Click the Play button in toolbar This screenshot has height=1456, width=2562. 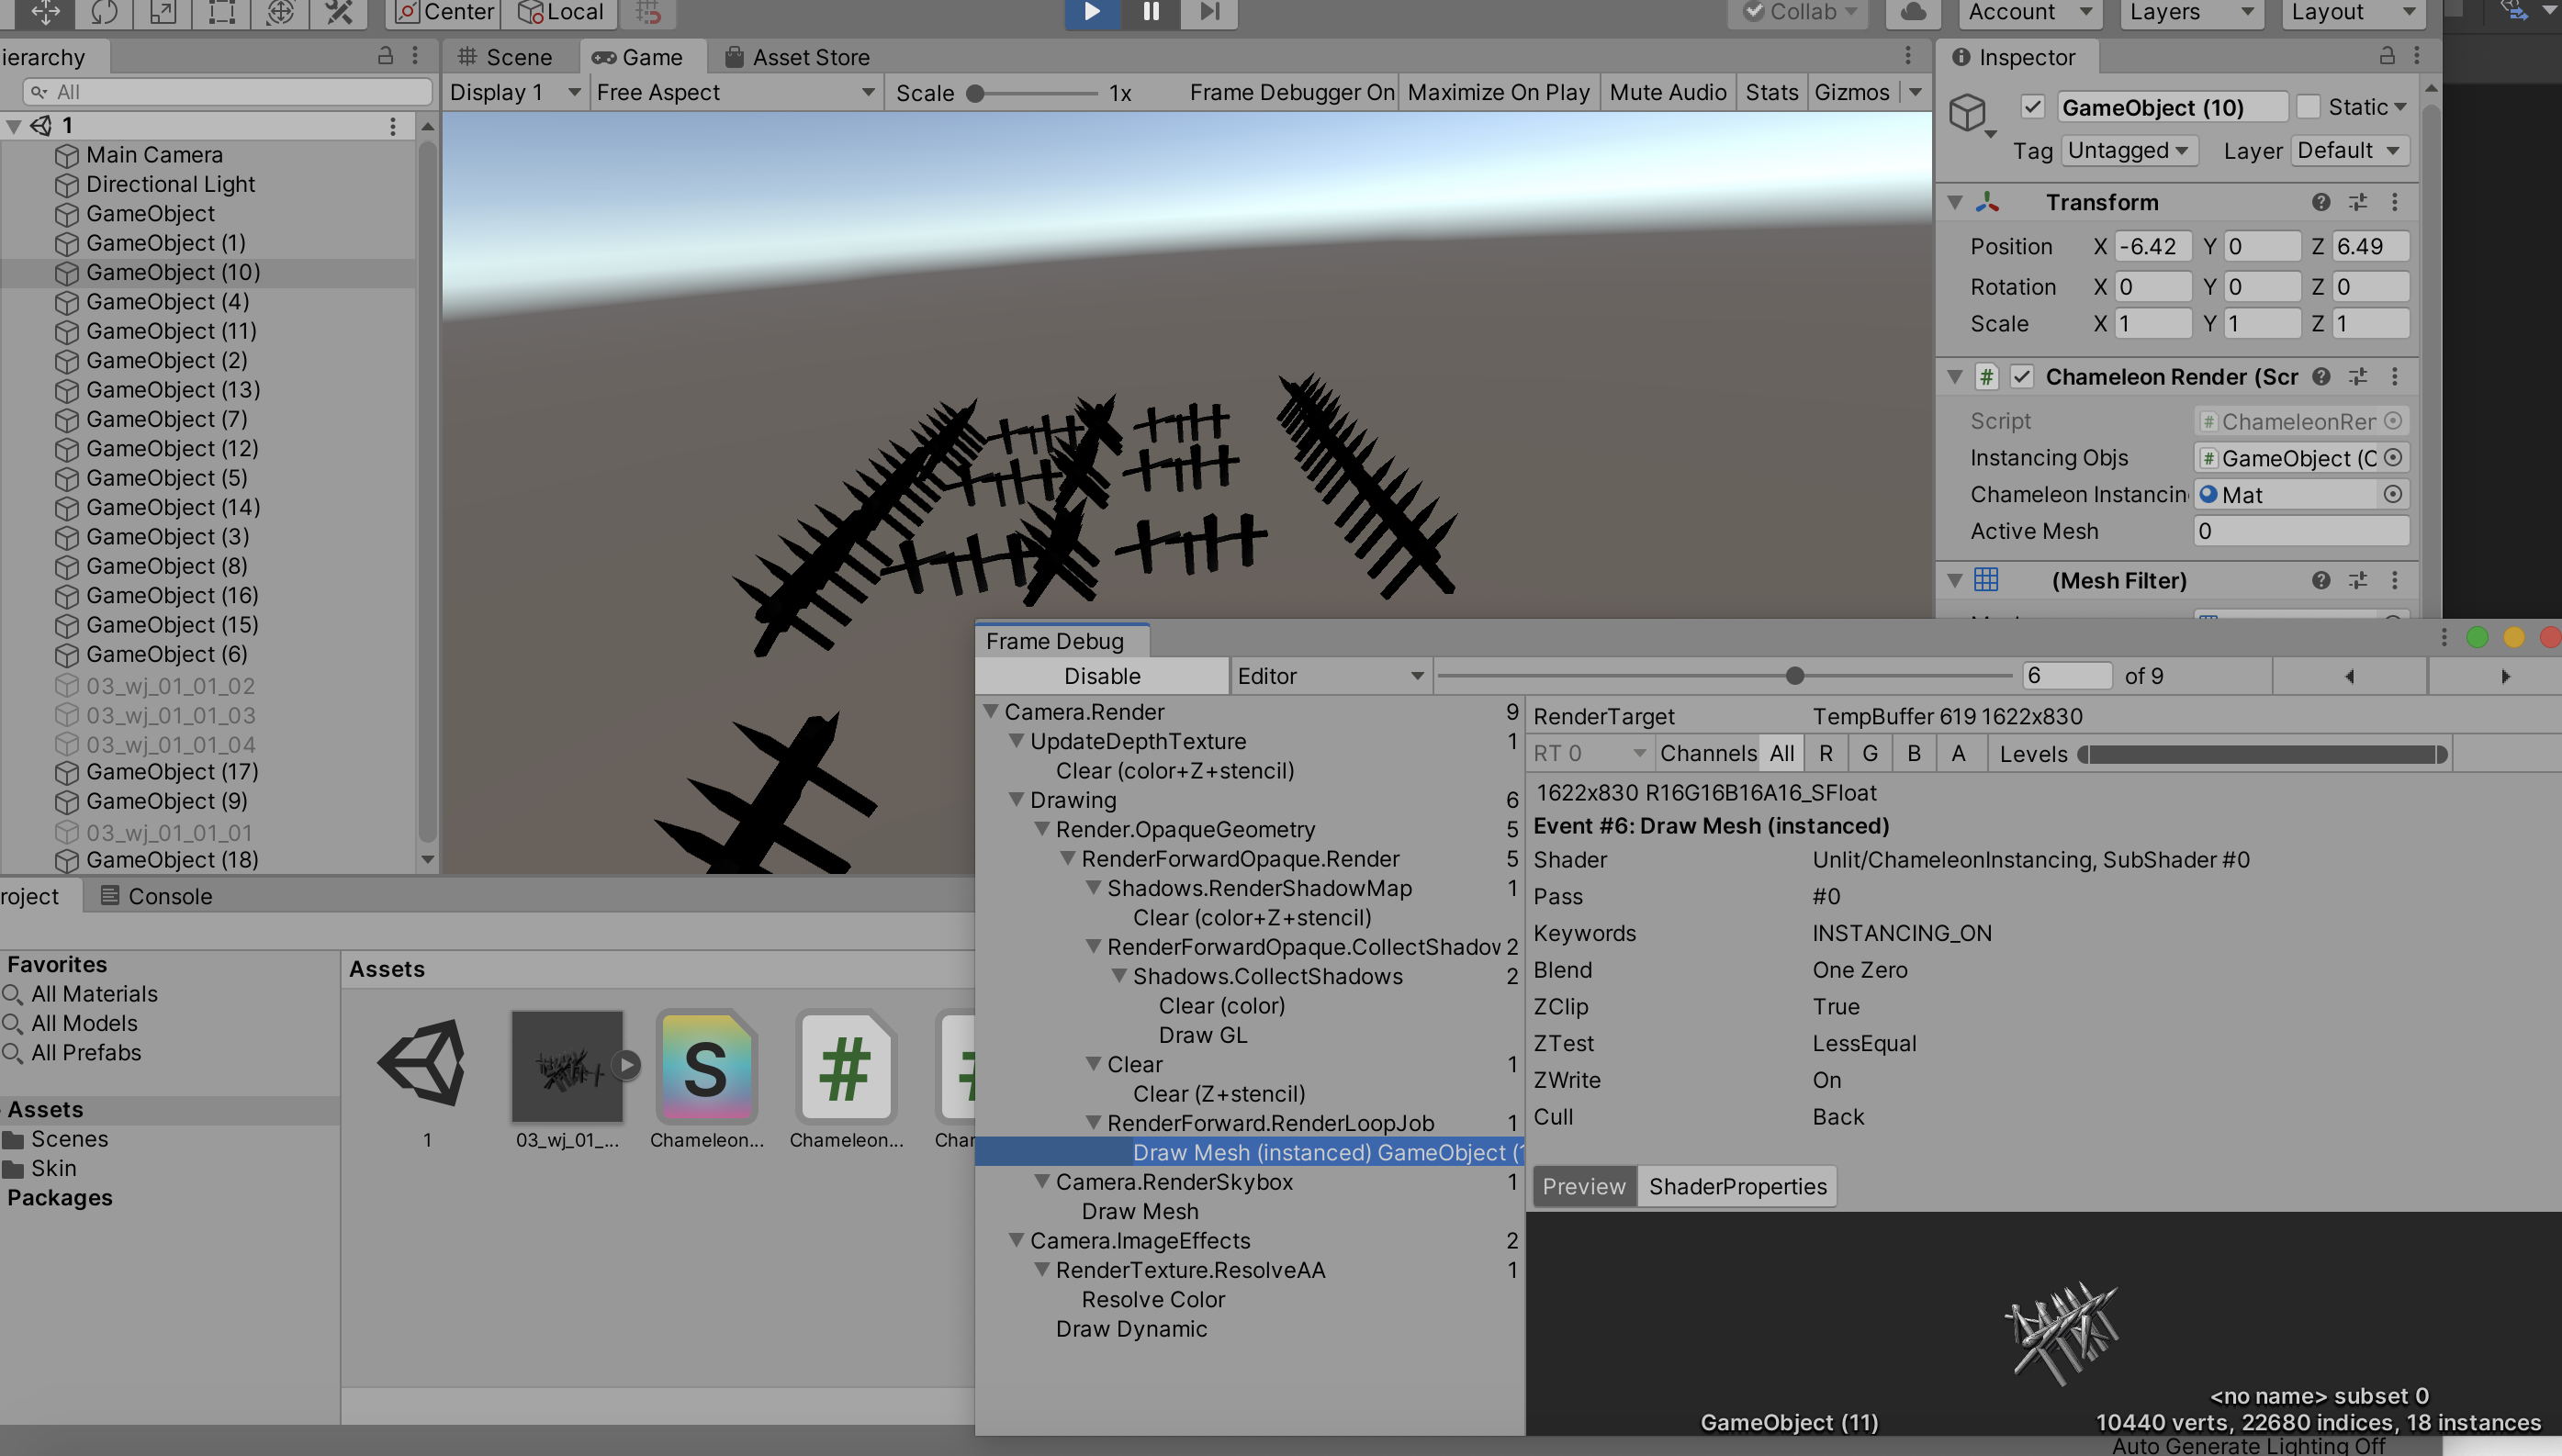(1092, 11)
